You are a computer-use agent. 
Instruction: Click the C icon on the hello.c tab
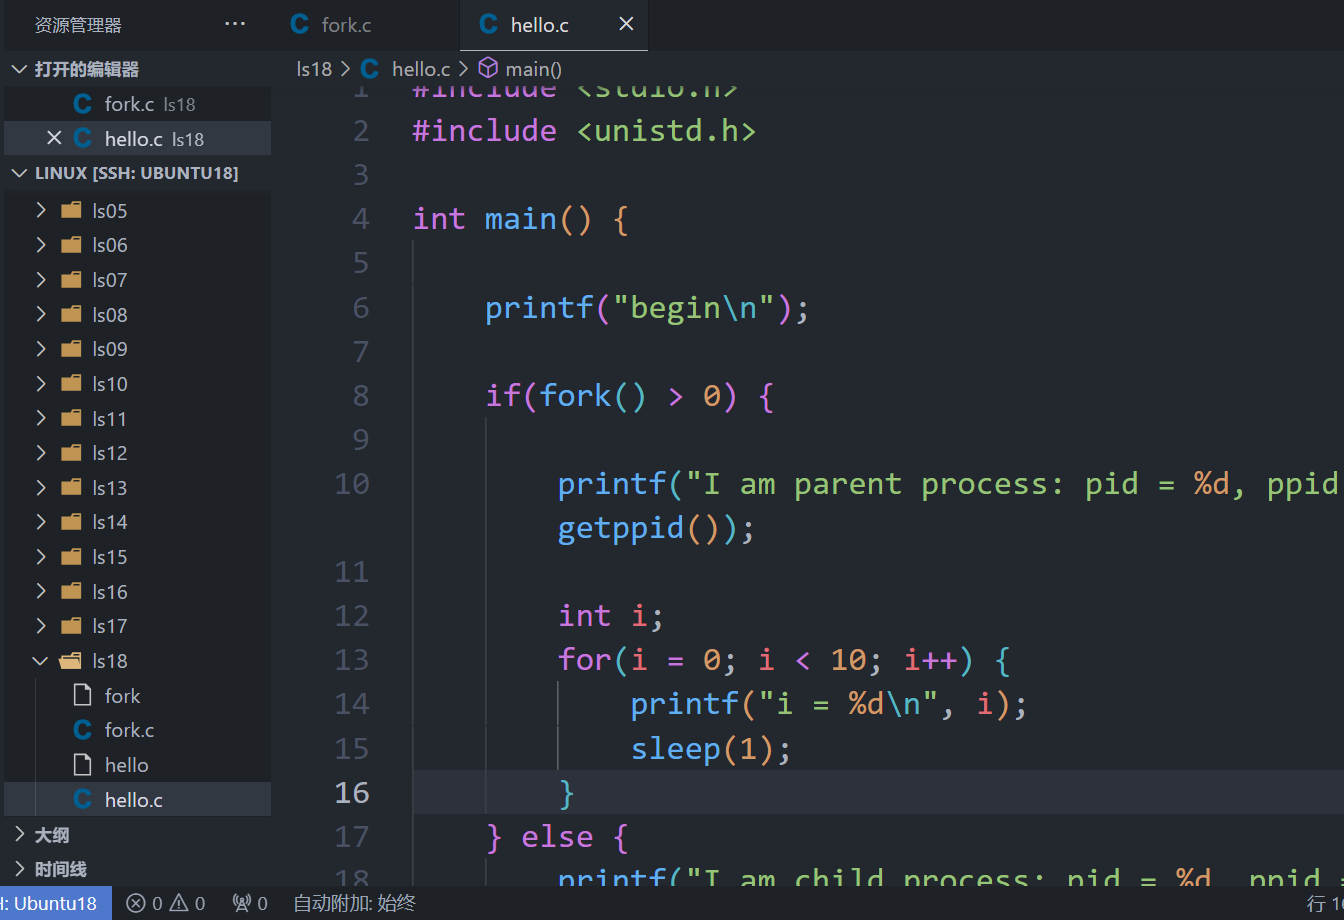489,24
